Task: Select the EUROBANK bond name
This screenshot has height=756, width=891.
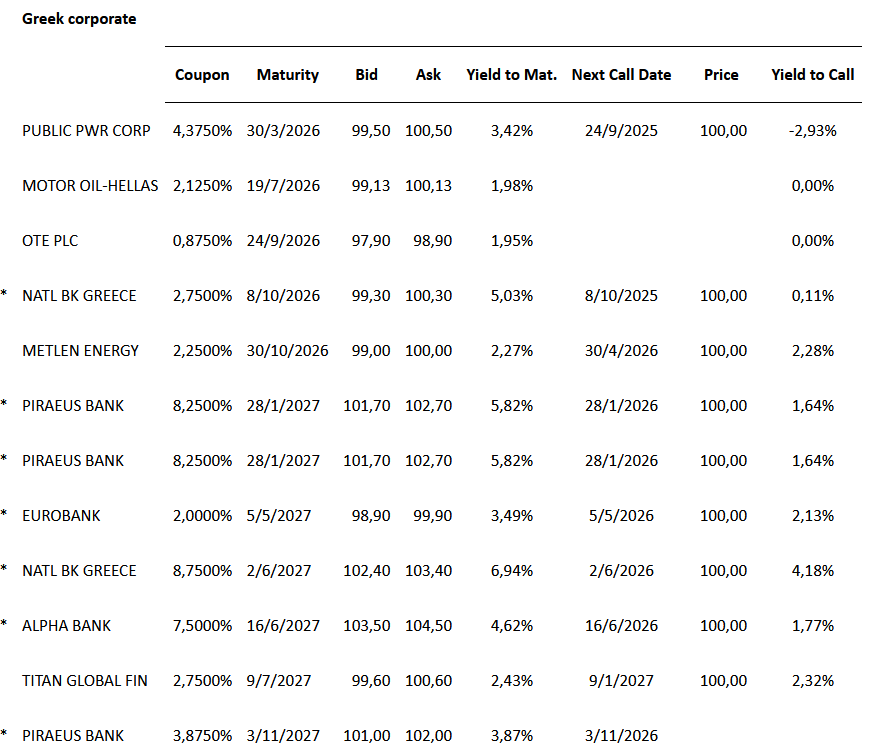Action: (61, 516)
